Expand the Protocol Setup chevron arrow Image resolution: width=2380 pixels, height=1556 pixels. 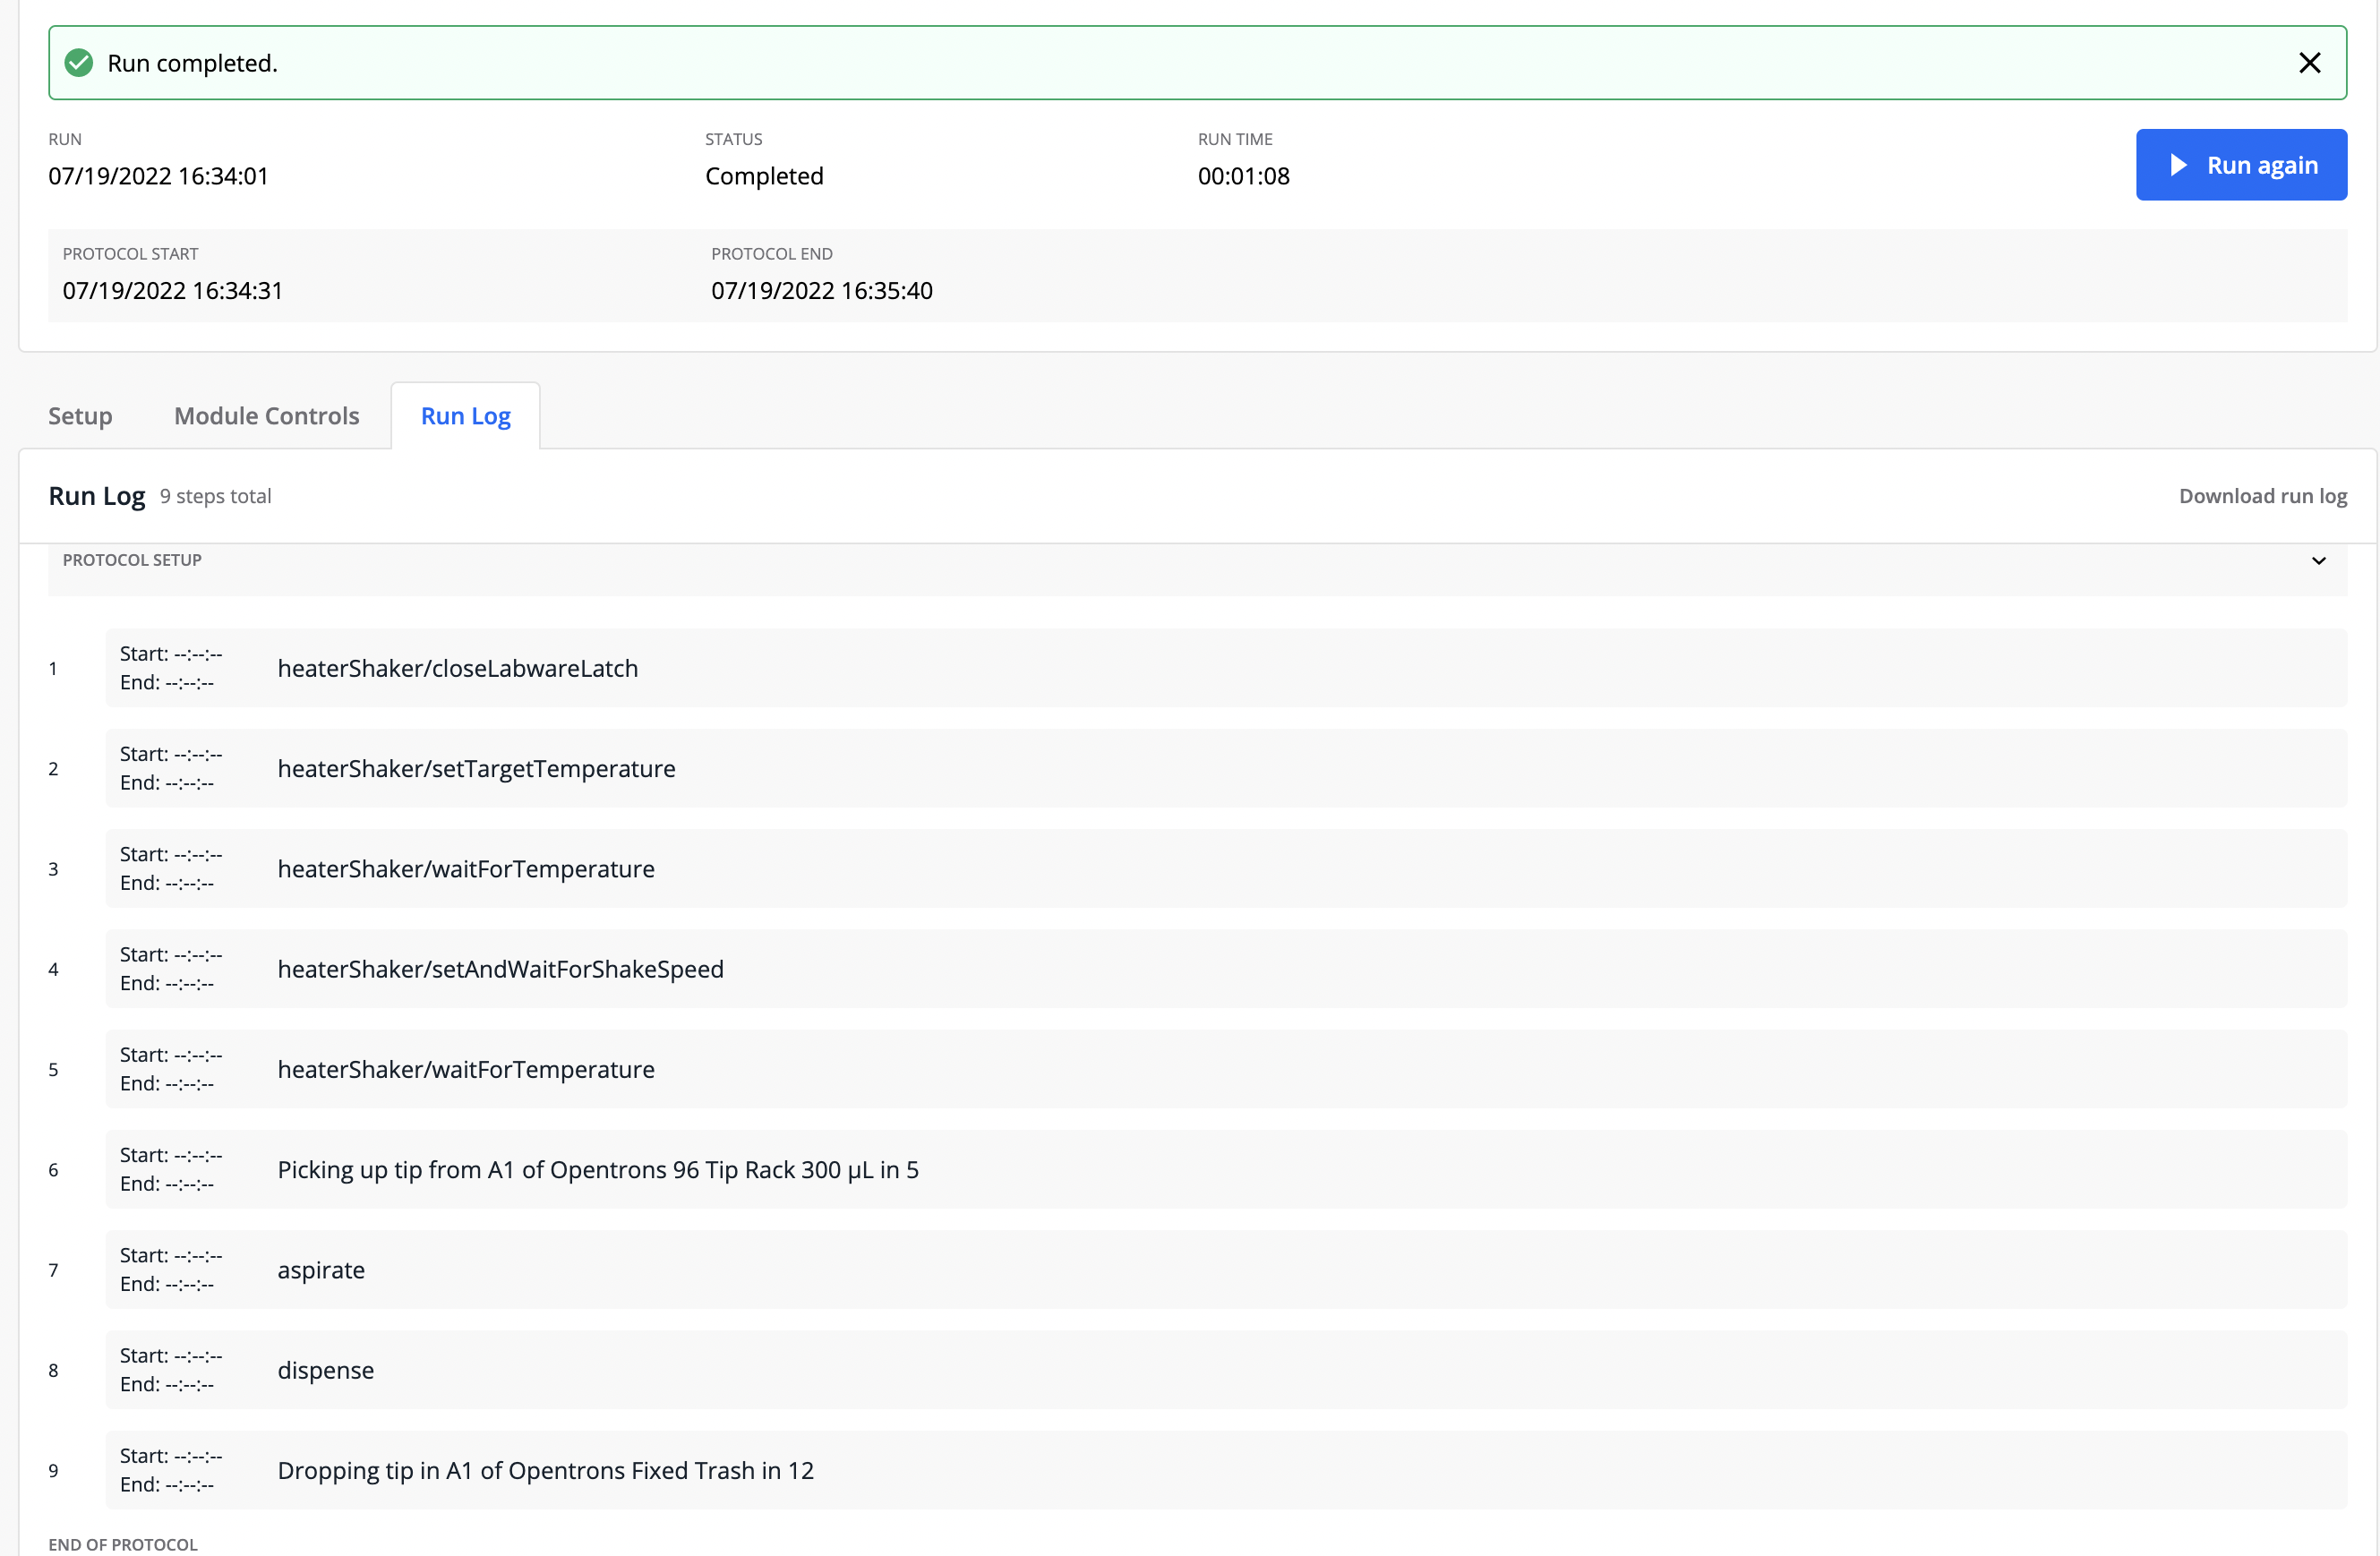coord(2318,560)
